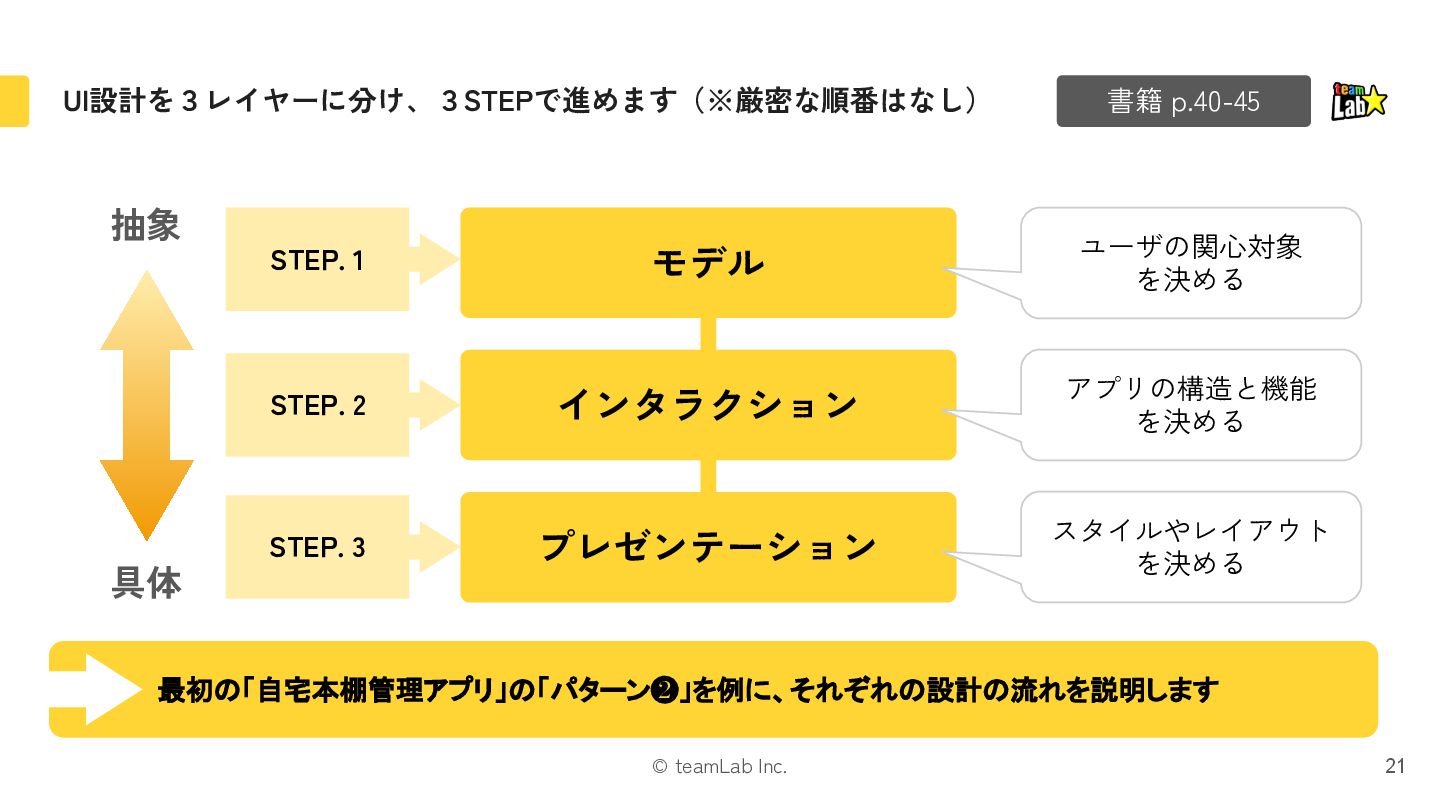Click the © teamLab Inc. footer text
This screenshot has width=1440, height=810.
point(719,767)
